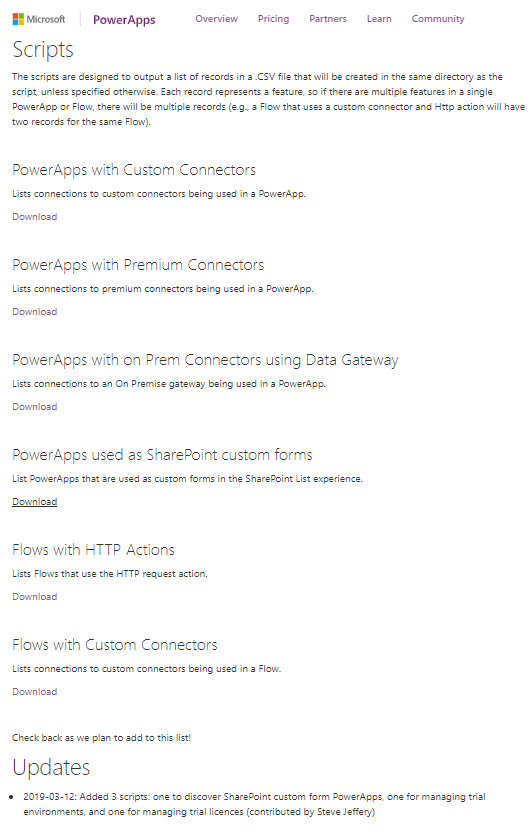Open the Overview menu item
The height and width of the screenshot is (838, 532).
[217, 19]
